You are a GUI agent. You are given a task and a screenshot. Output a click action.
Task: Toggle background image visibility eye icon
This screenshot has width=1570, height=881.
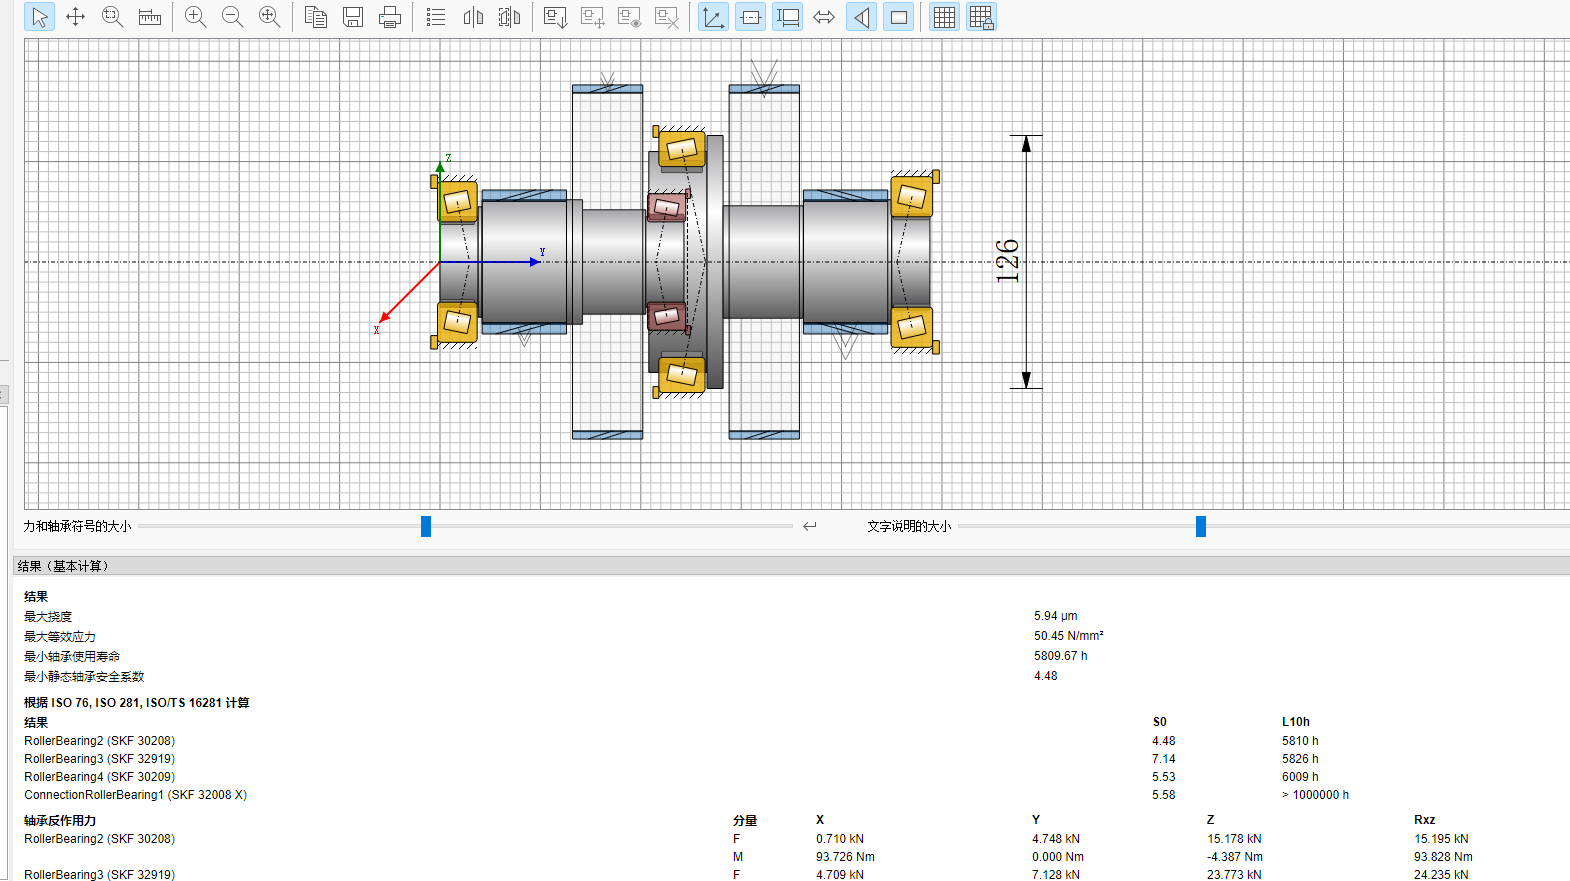630,17
